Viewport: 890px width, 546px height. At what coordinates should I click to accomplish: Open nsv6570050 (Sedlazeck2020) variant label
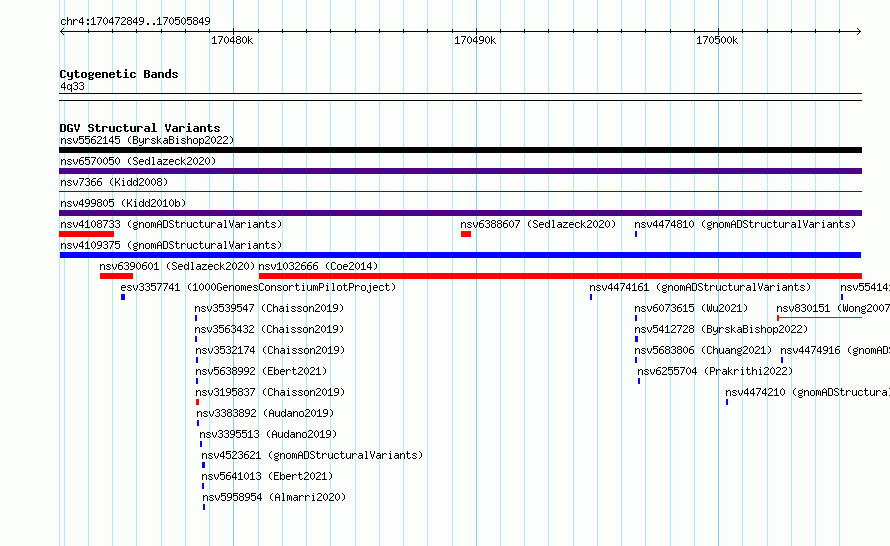[138, 161]
